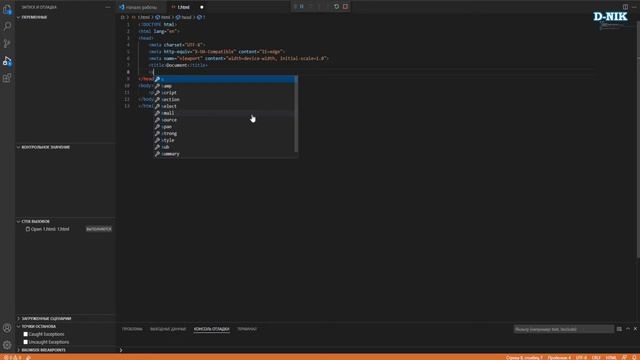Viewport: 640px width, 360px height.
Task: Select the Консоль отладки panel tab
Action: pyautogui.click(x=211, y=329)
